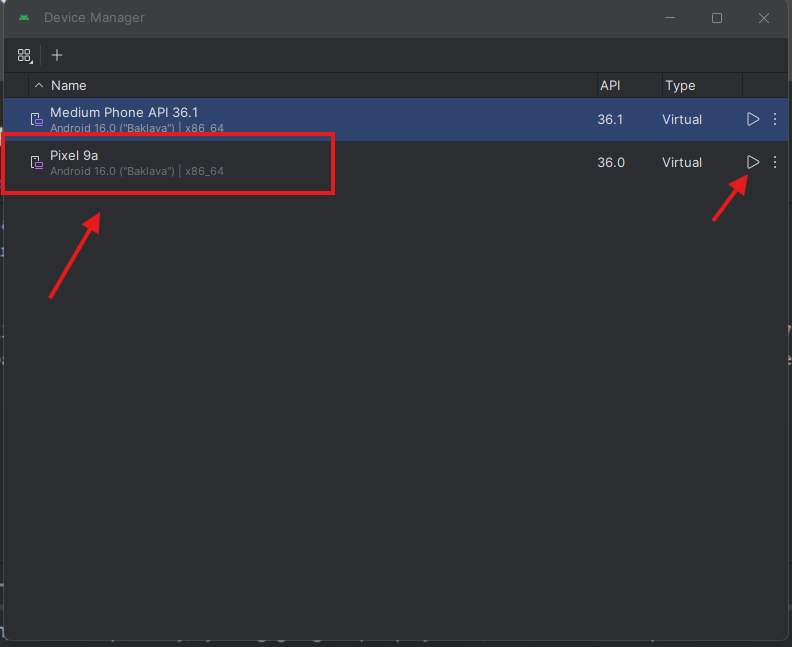The width and height of the screenshot is (792, 647).
Task: Click the Android logo in title bar
Action: click(x=24, y=18)
